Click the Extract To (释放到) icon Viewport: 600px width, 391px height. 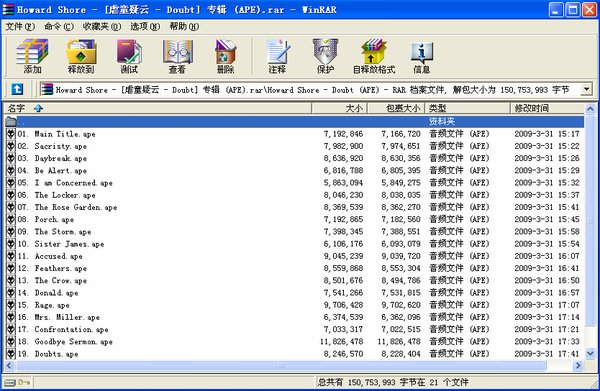coord(81,56)
